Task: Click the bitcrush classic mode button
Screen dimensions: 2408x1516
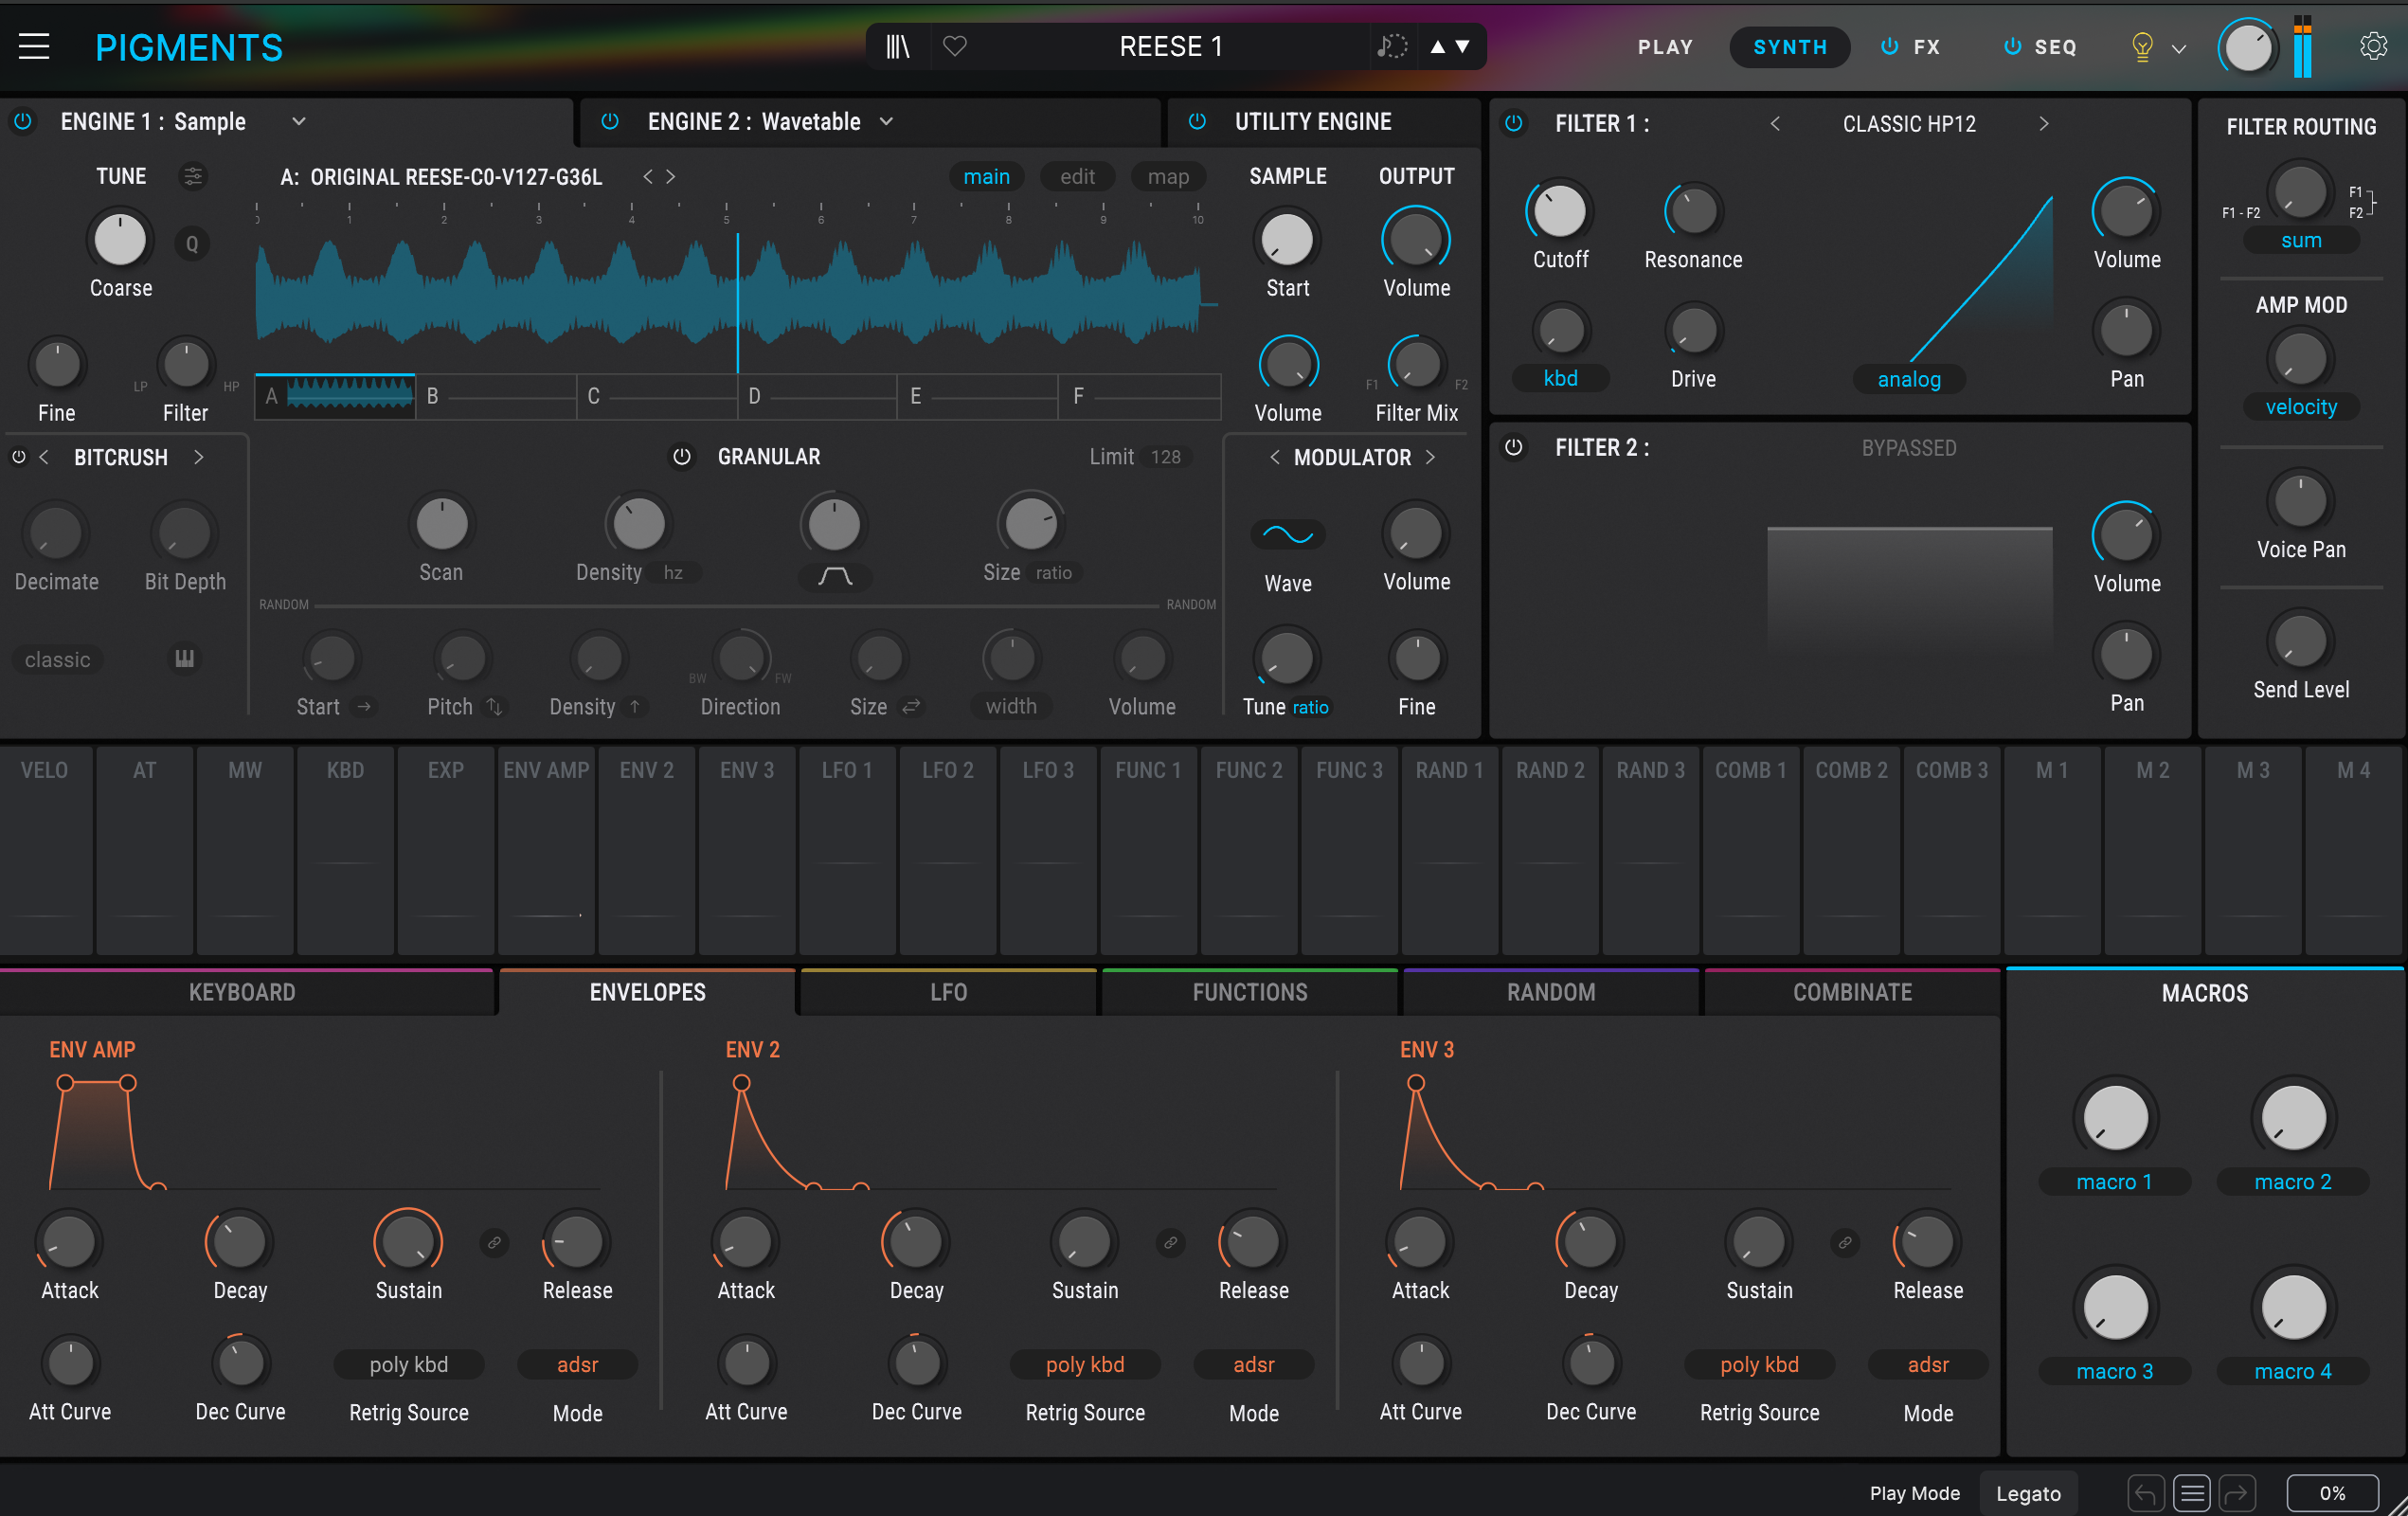Action: click(x=57, y=660)
